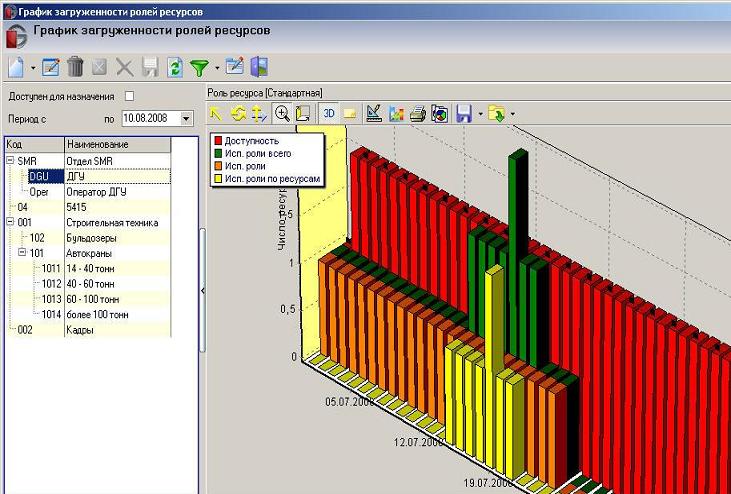Create a new record with the blank page icon
The image size is (731, 494).
16,67
